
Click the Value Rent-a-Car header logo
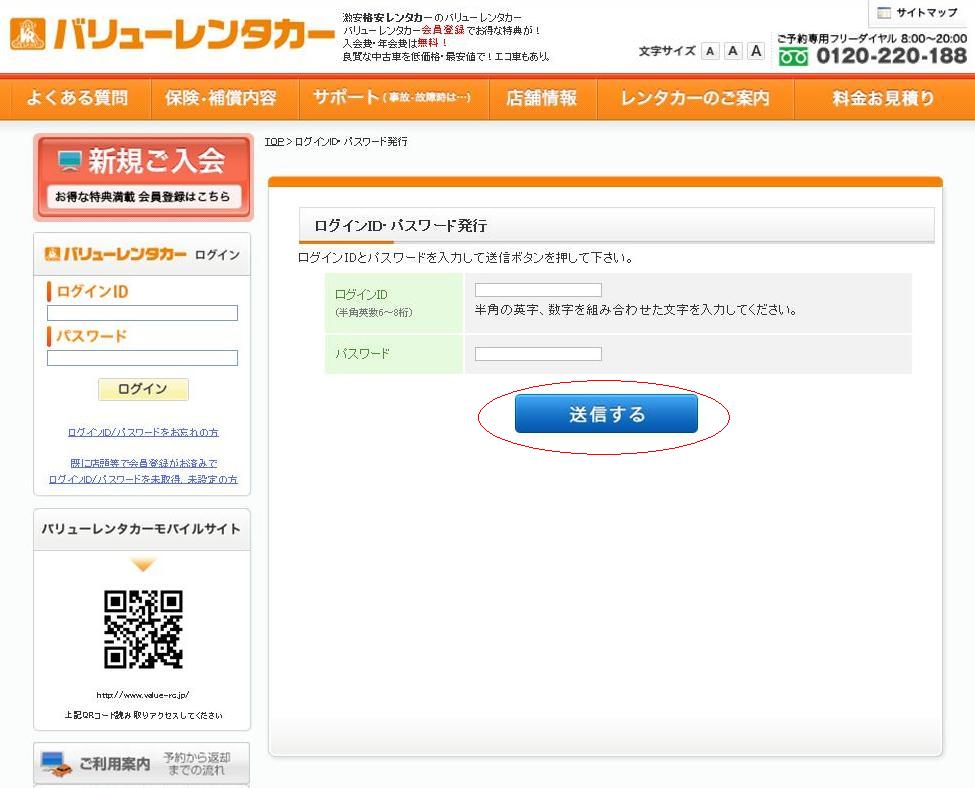(x=172, y=34)
